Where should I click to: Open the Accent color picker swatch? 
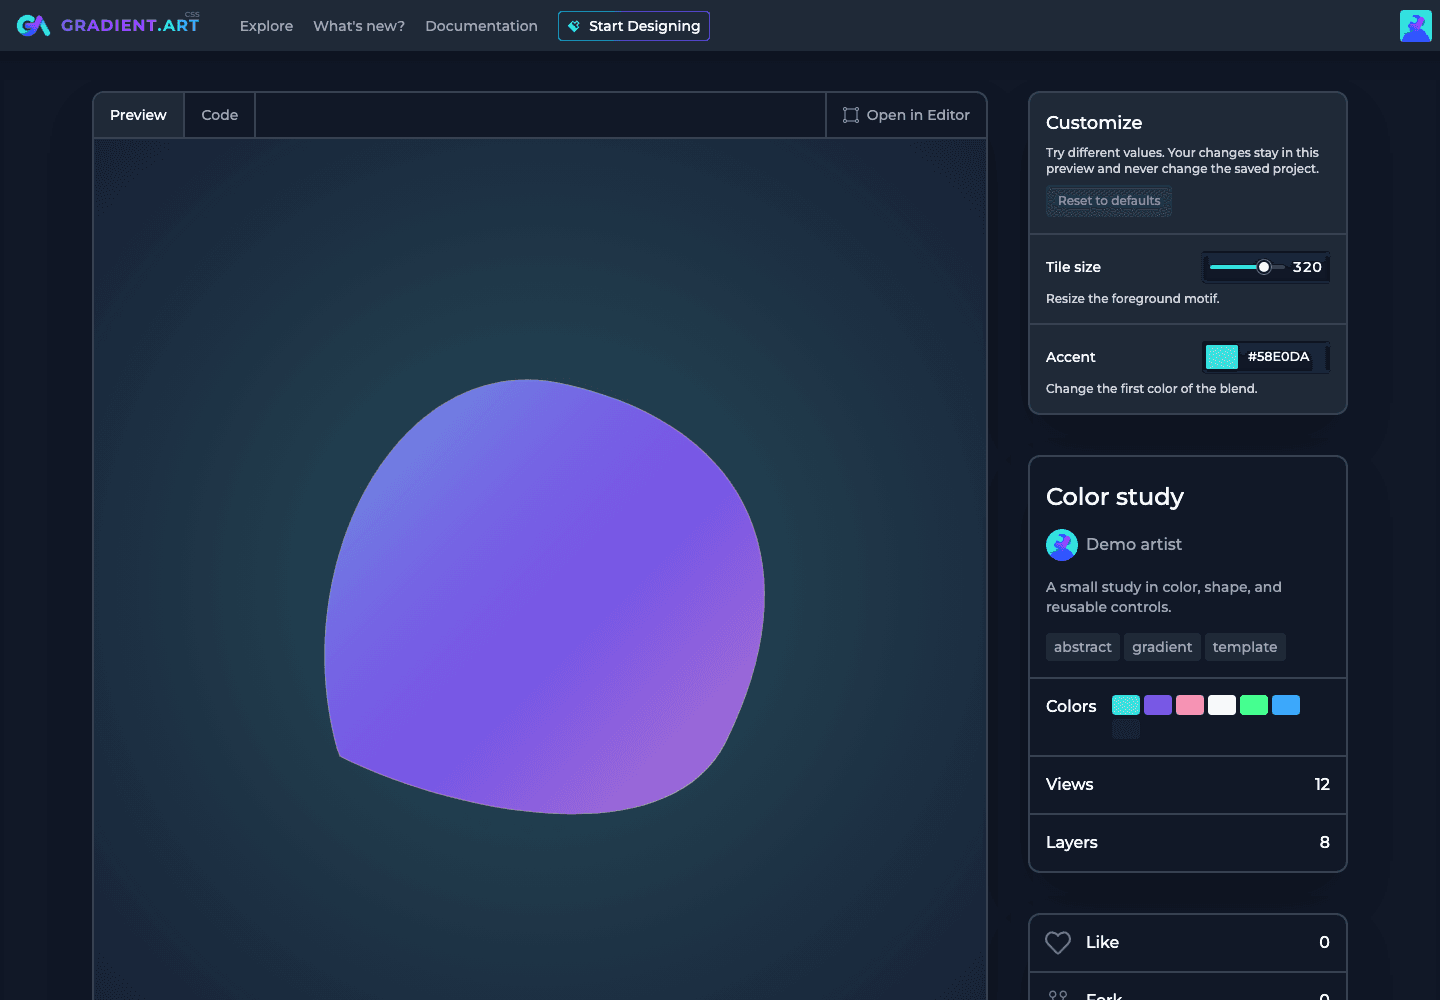pos(1222,357)
